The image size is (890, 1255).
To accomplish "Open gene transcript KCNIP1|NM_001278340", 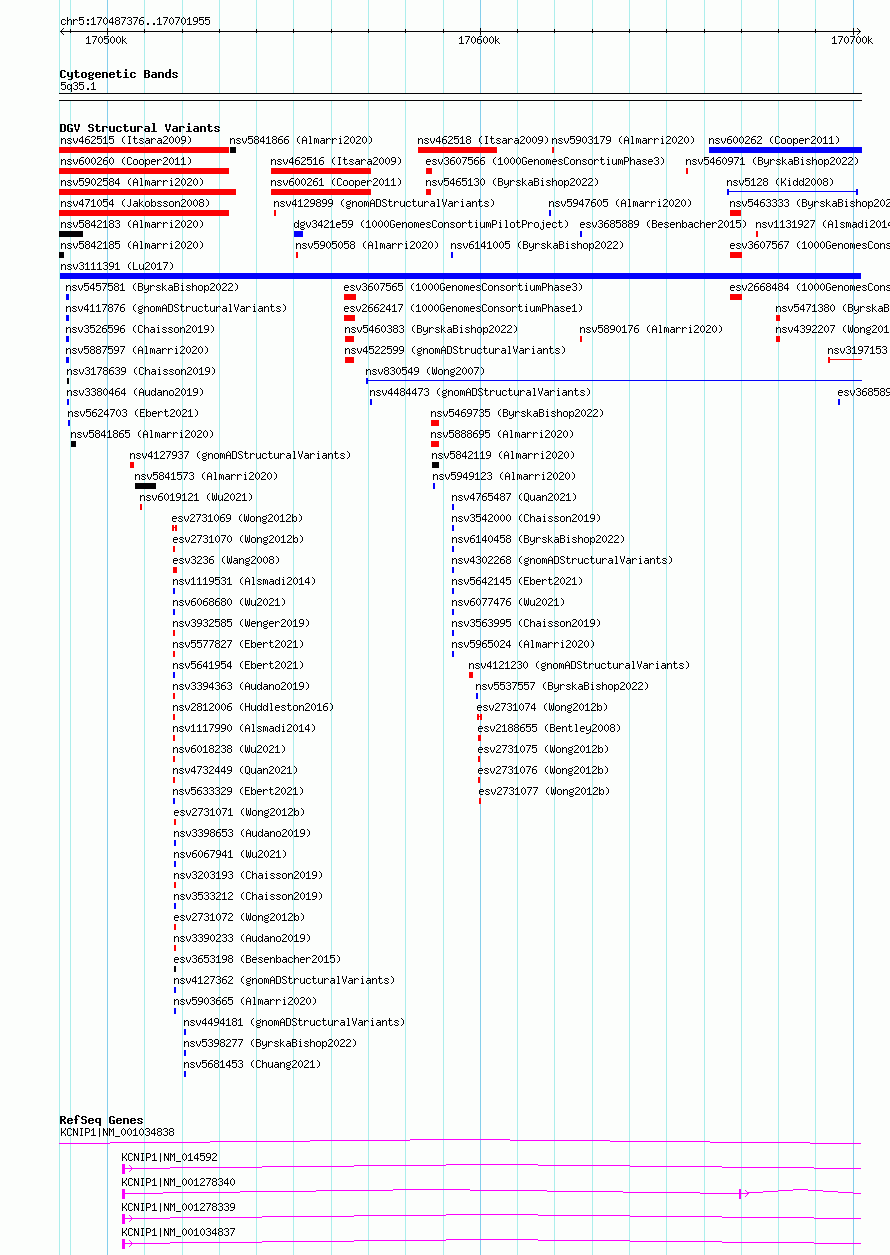I will (179, 1182).
